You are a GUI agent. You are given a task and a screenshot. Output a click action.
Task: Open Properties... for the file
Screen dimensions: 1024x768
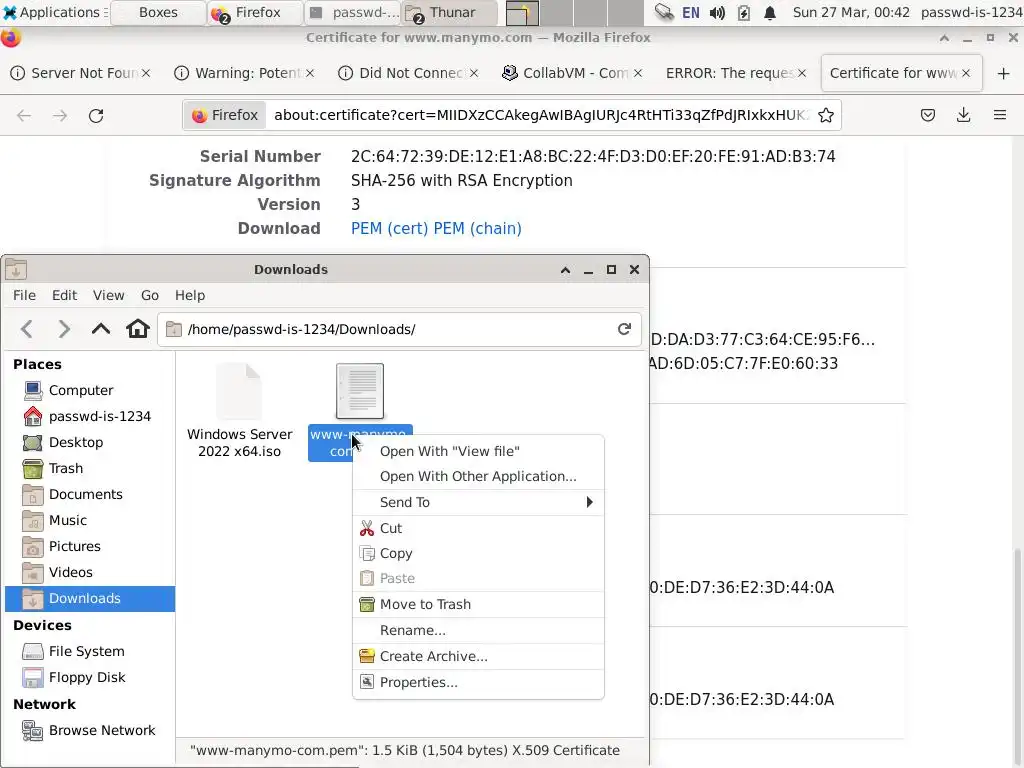click(x=478, y=682)
